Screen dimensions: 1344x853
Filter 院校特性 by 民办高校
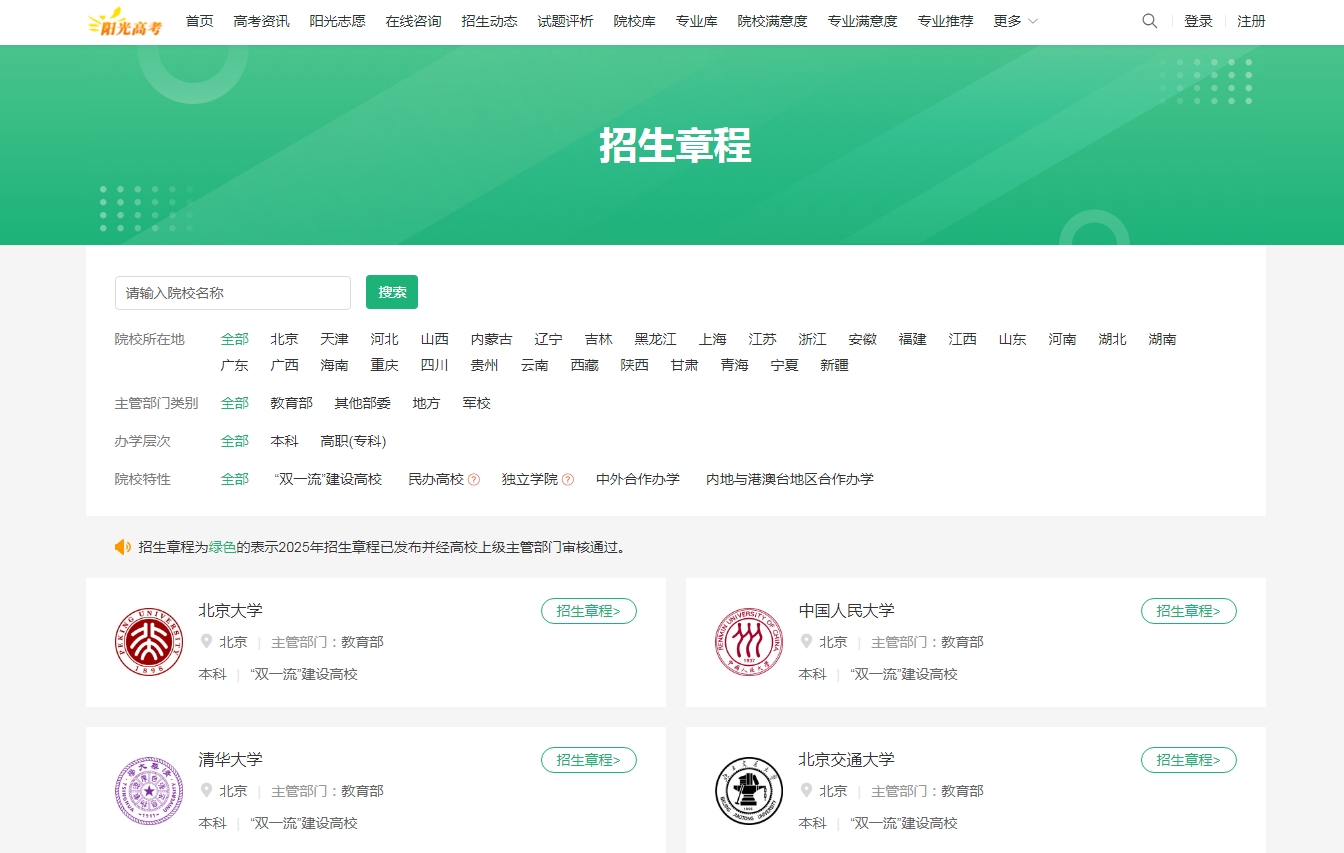(436, 480)
